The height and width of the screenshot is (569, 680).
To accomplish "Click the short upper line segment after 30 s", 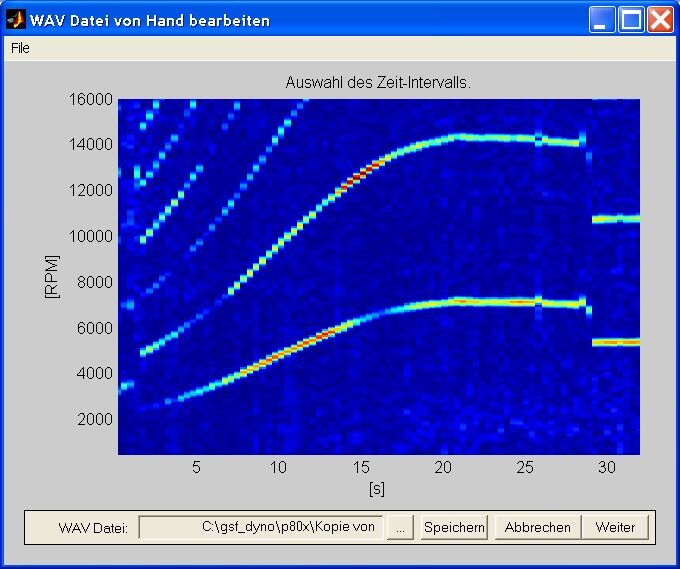I will pos(616,218).
